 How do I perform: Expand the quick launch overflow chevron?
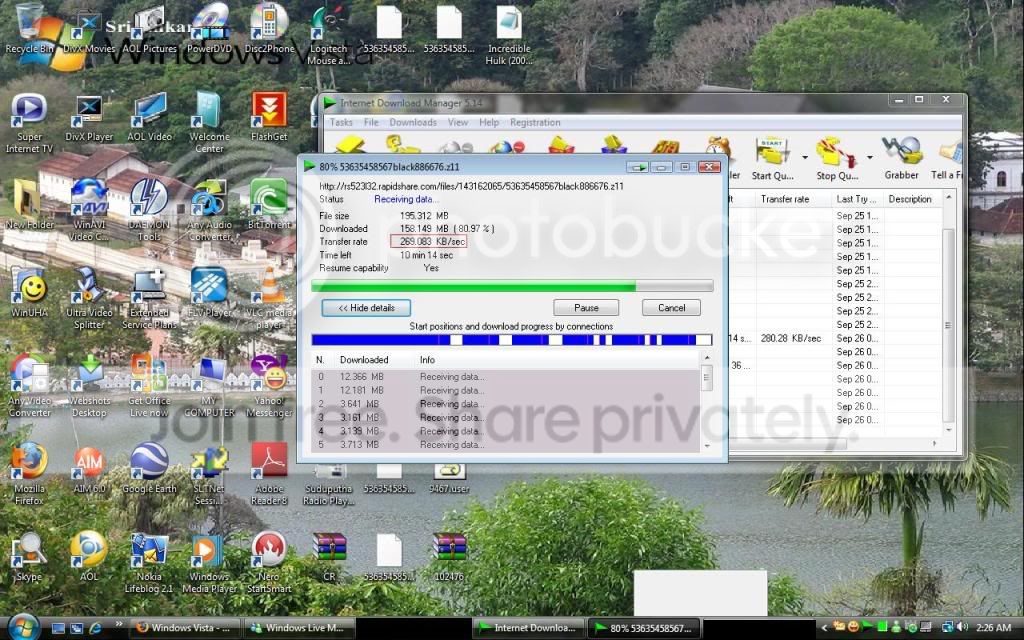tap(119, 624)
